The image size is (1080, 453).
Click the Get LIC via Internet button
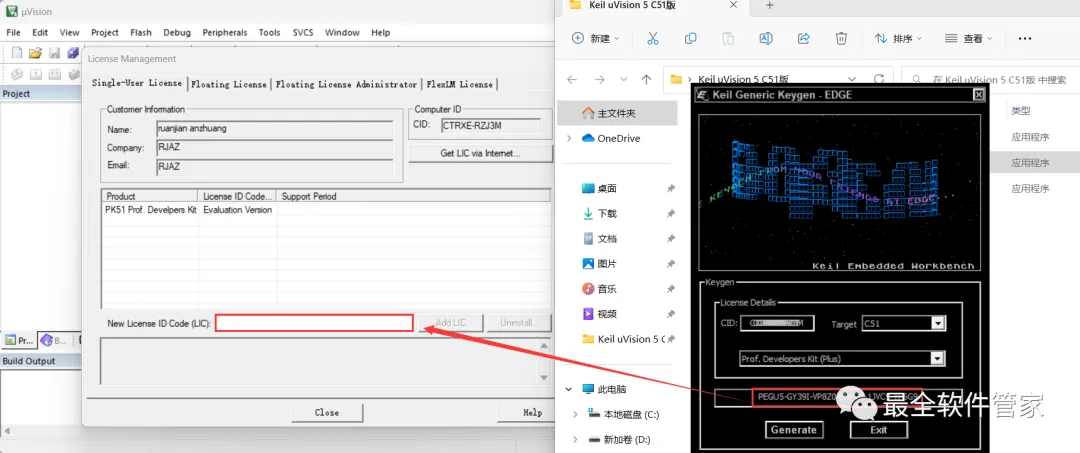[x=480, y=153]
